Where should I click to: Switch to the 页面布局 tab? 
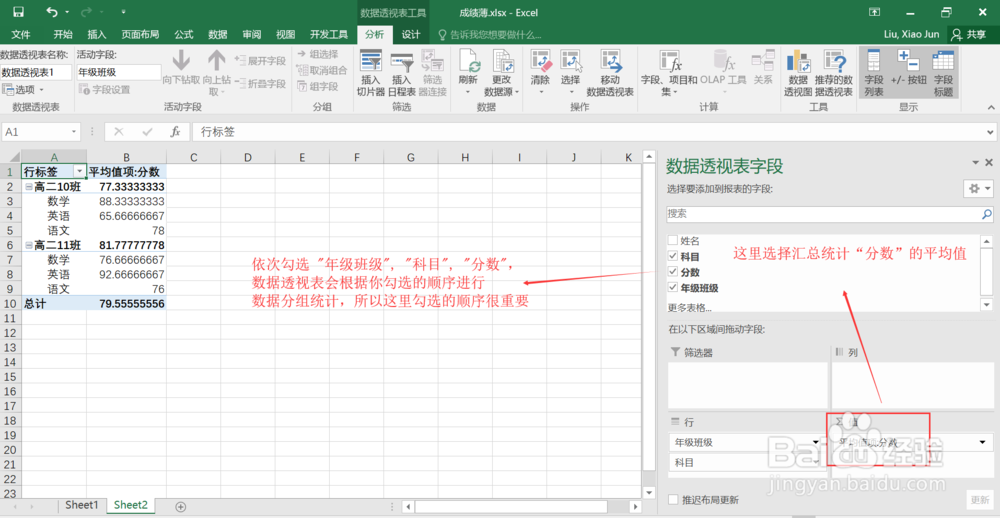[x=140, y=34]
